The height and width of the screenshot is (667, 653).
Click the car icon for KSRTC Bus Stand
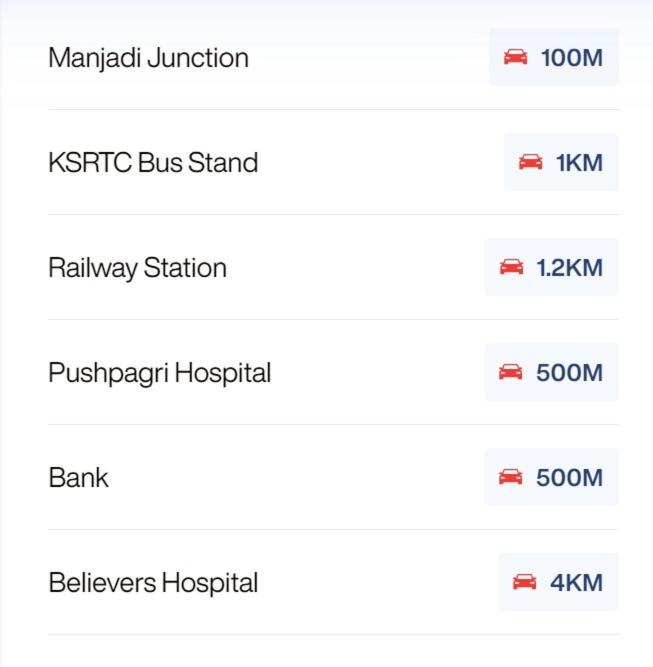coord(530,162)
